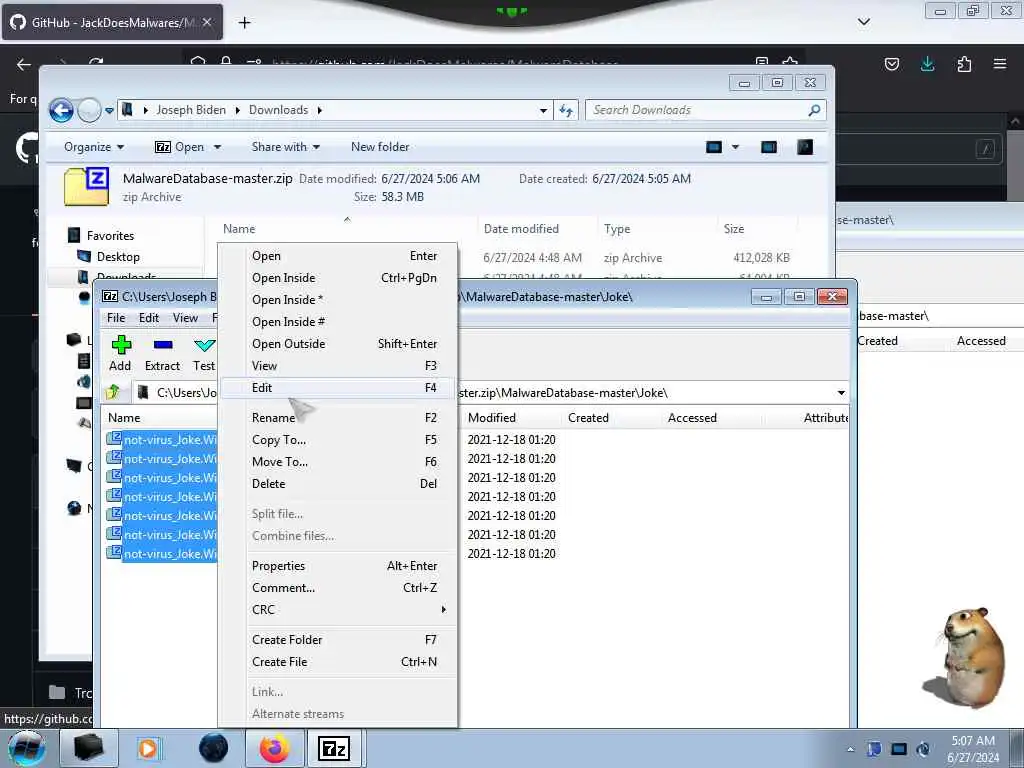Select the last not-virus_Joke file row
Image resolution: width=1024 pixels, height=768 pixels.
tap(161, 553)
